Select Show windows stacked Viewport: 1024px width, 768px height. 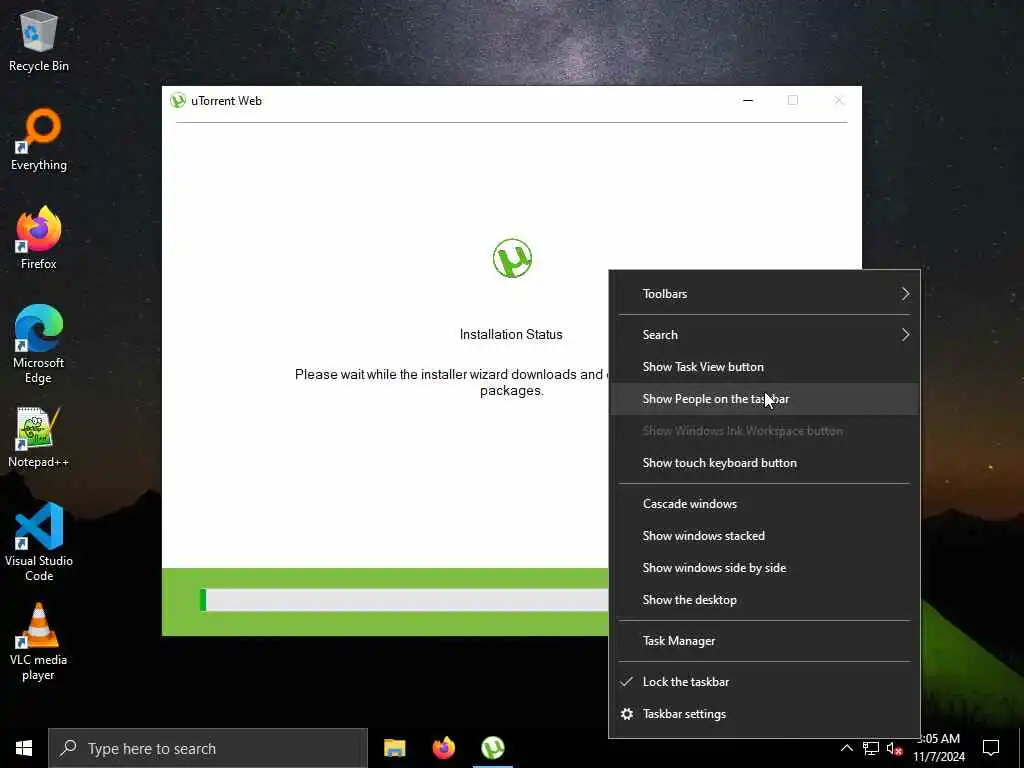[x=764, y=536]
